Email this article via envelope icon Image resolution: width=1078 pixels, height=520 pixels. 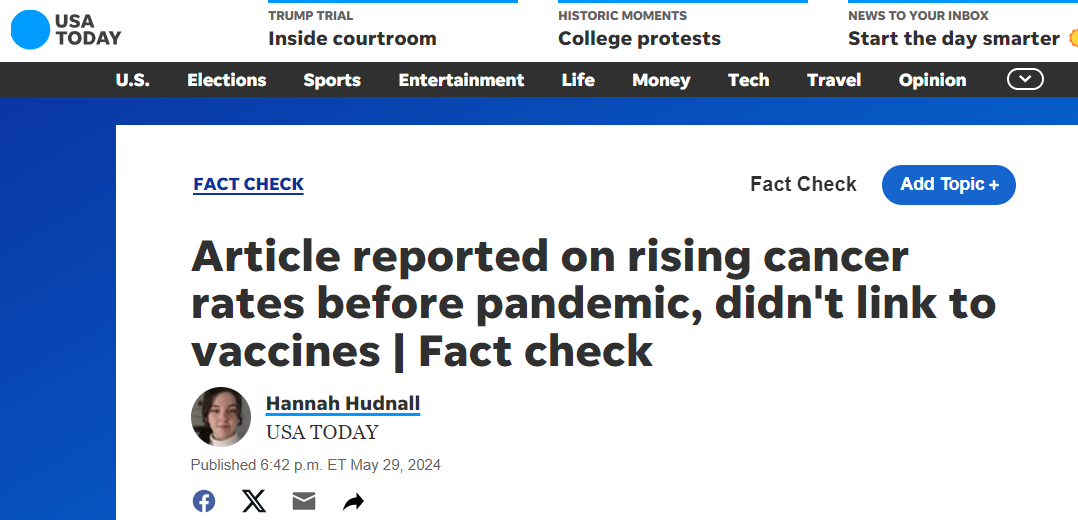304,501
